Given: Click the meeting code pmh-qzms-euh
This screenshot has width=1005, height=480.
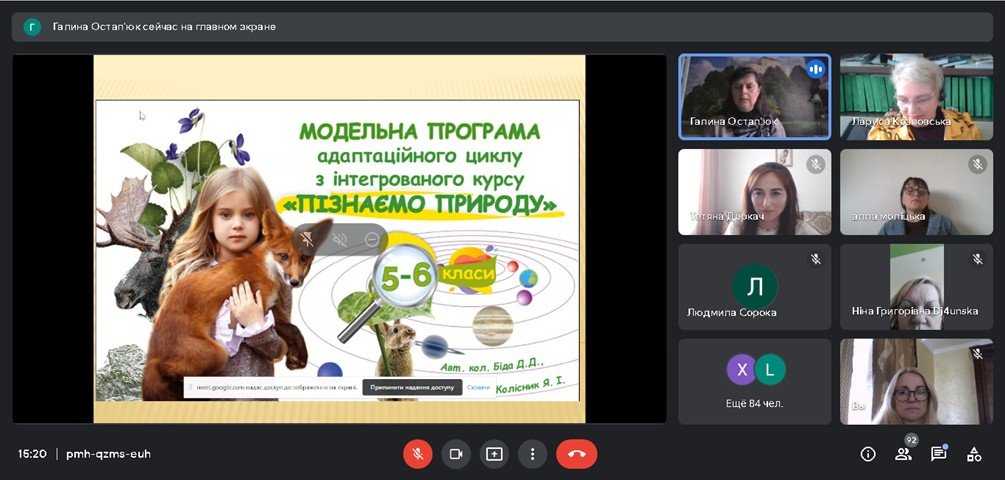Looking at the screenshot, I should point(108,454).
